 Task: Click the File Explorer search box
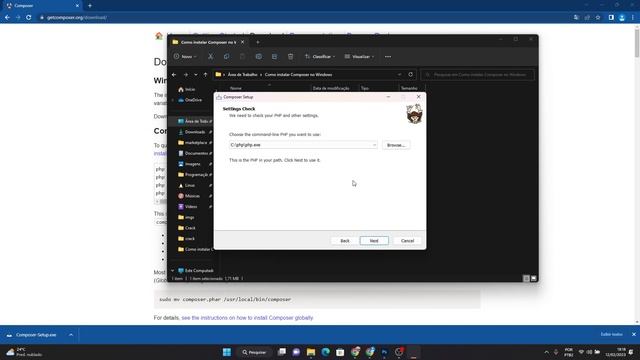[x=478, y=75]
